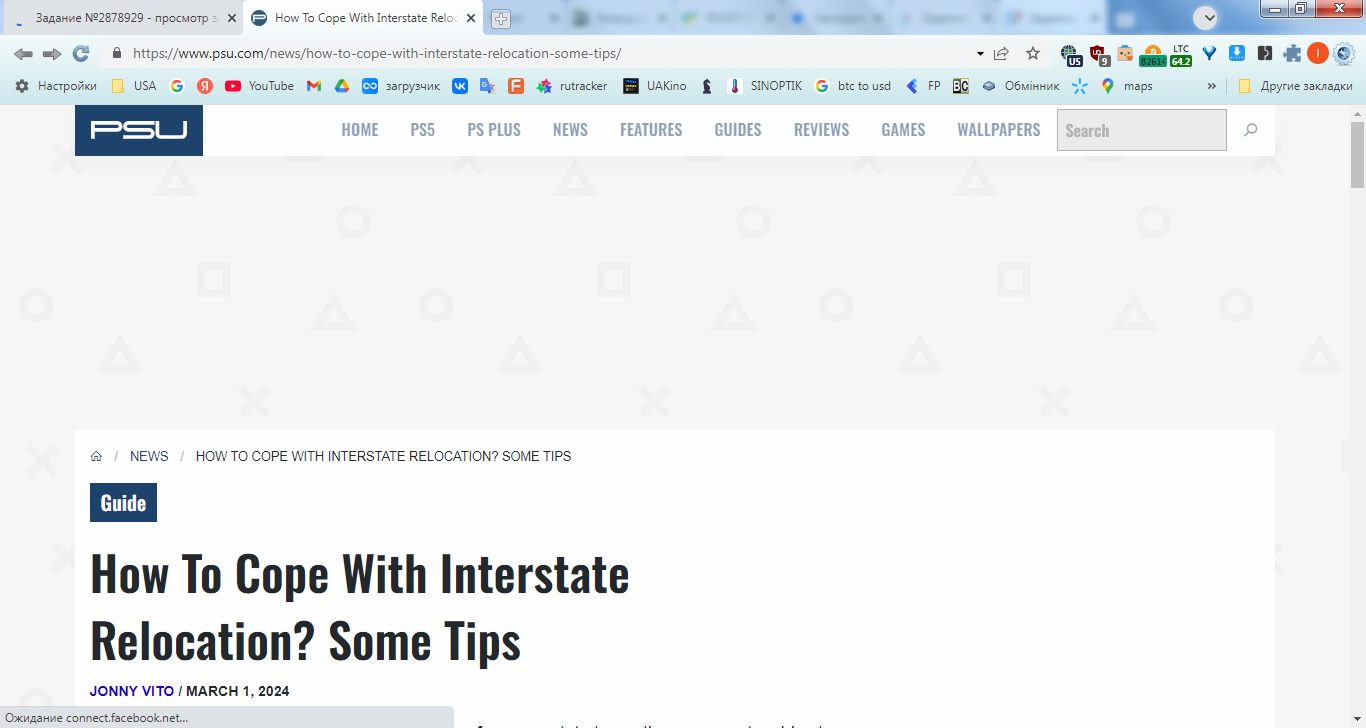Click the article headline 'How To Cope With Interstate Relocation? Some Tips'

[x=360, y=607]
